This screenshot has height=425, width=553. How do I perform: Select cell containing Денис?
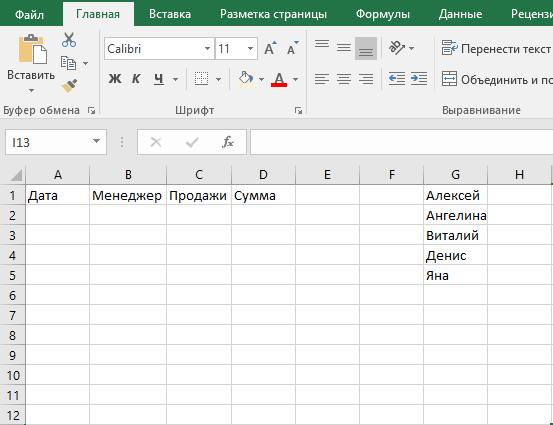(x=455, y=255)
